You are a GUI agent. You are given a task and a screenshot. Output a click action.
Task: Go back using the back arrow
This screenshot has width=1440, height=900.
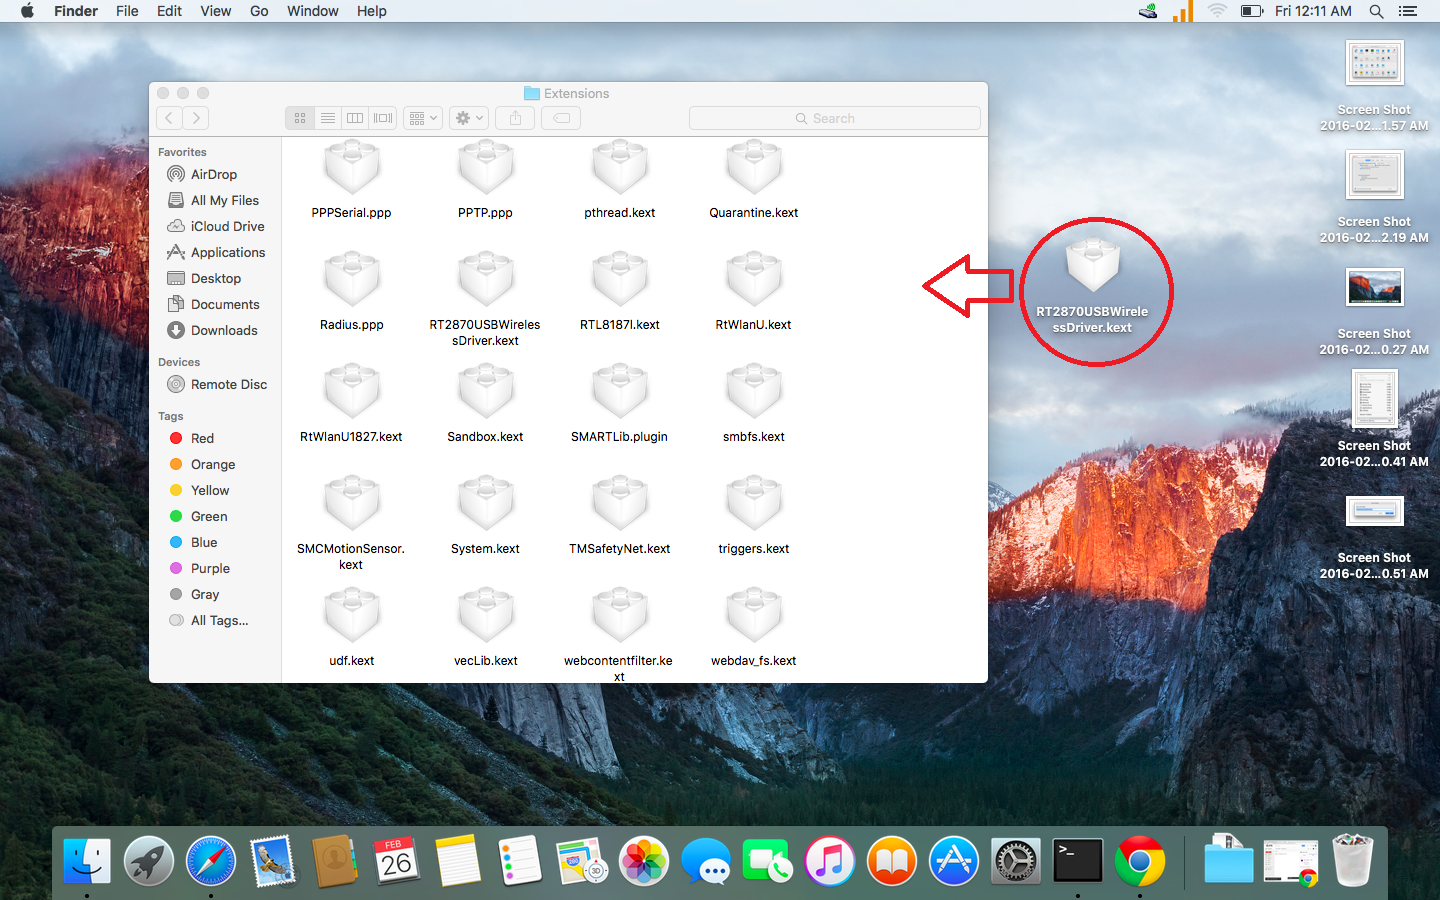(169, 118)
